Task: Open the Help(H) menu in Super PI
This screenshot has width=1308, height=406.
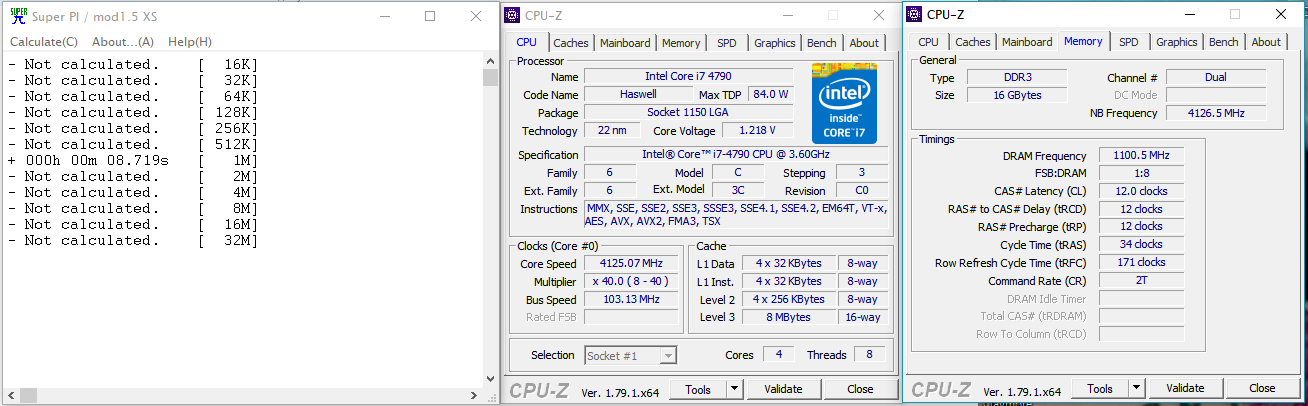Action: [190, 42]
